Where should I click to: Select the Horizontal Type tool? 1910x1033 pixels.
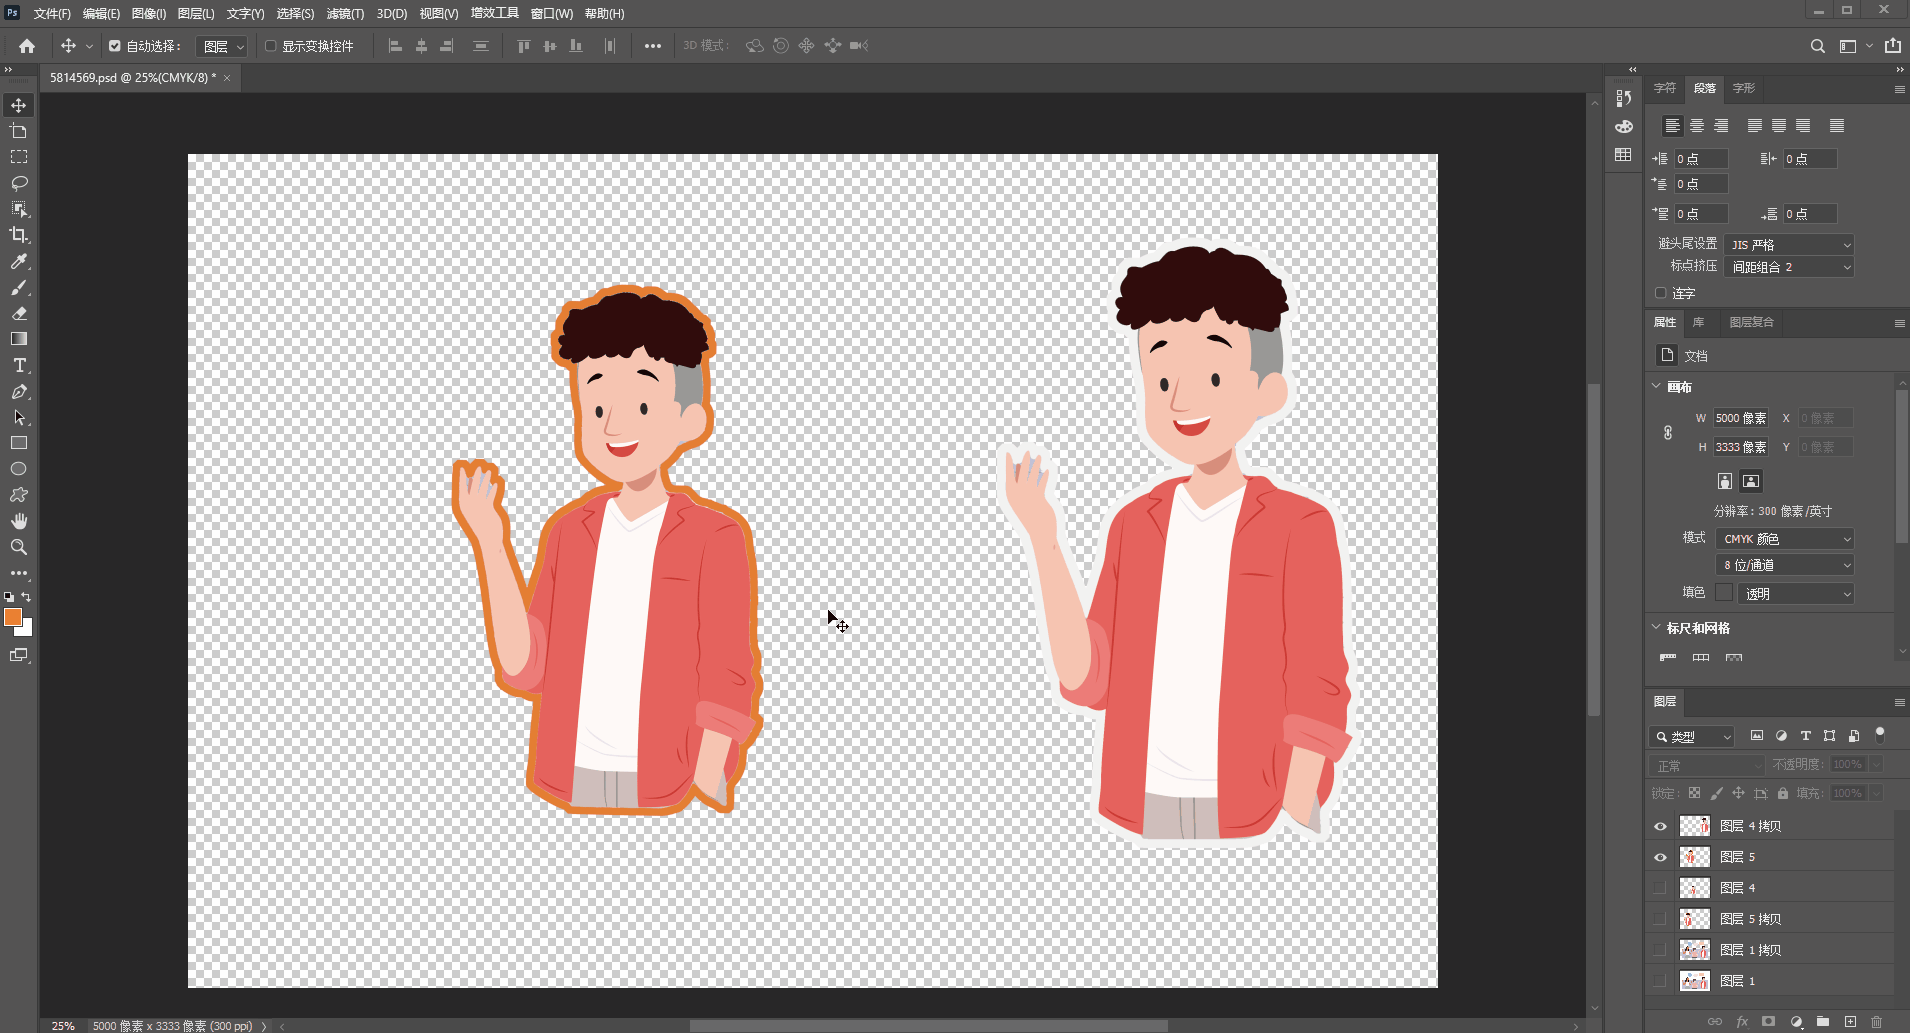pos(19,365)
